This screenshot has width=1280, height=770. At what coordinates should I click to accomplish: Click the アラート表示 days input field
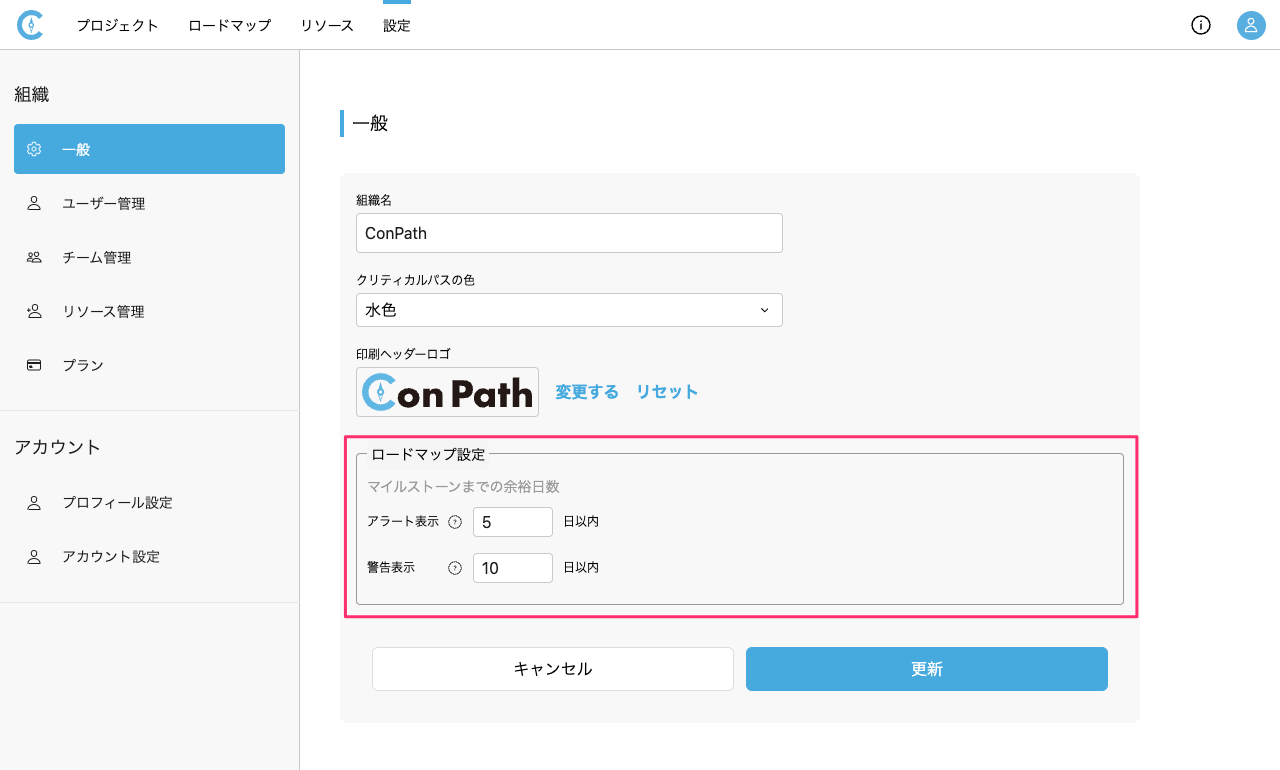(x=512, y=522)
